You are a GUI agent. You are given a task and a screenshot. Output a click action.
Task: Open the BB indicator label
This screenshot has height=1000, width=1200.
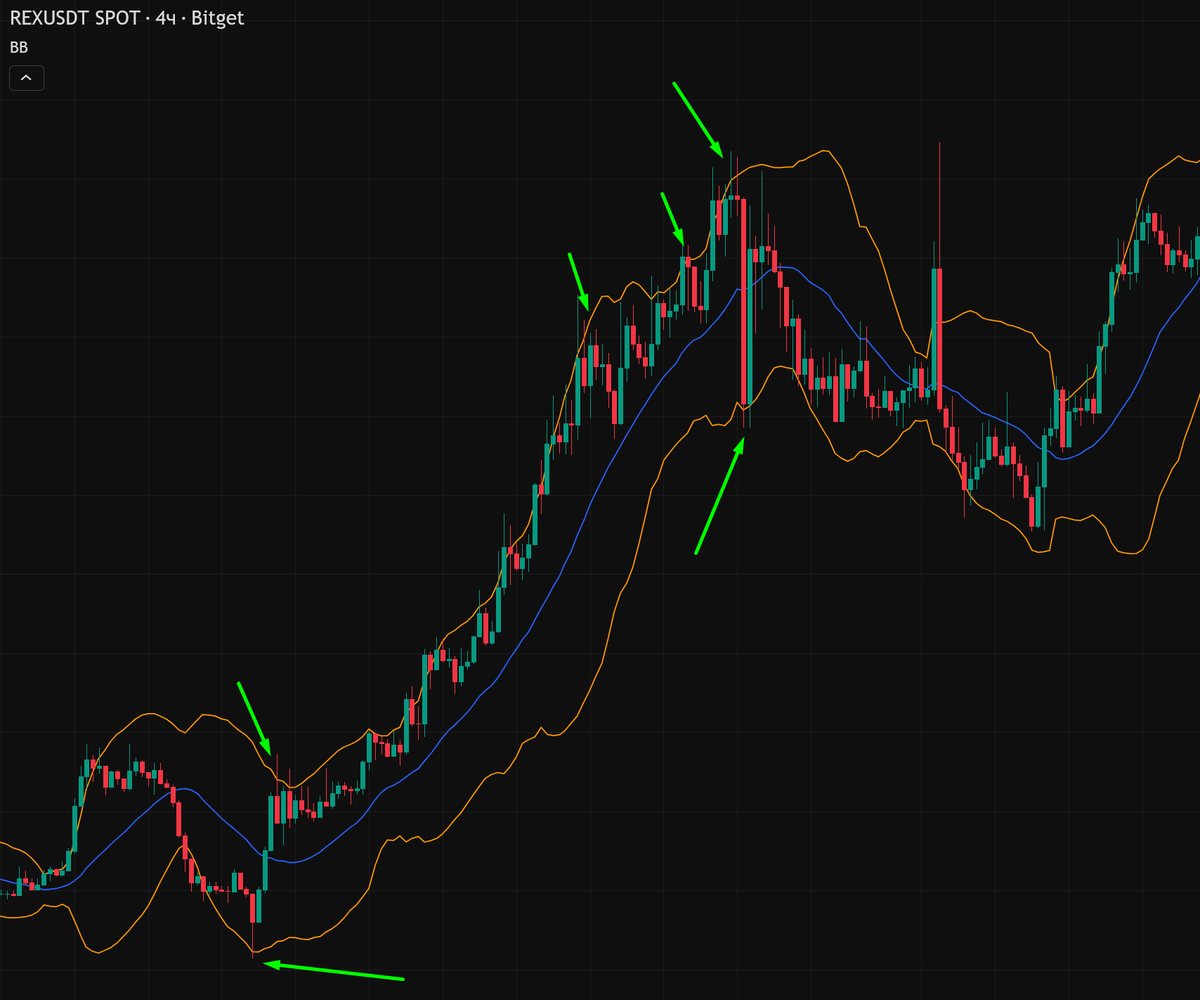click(x=19, y=47)
